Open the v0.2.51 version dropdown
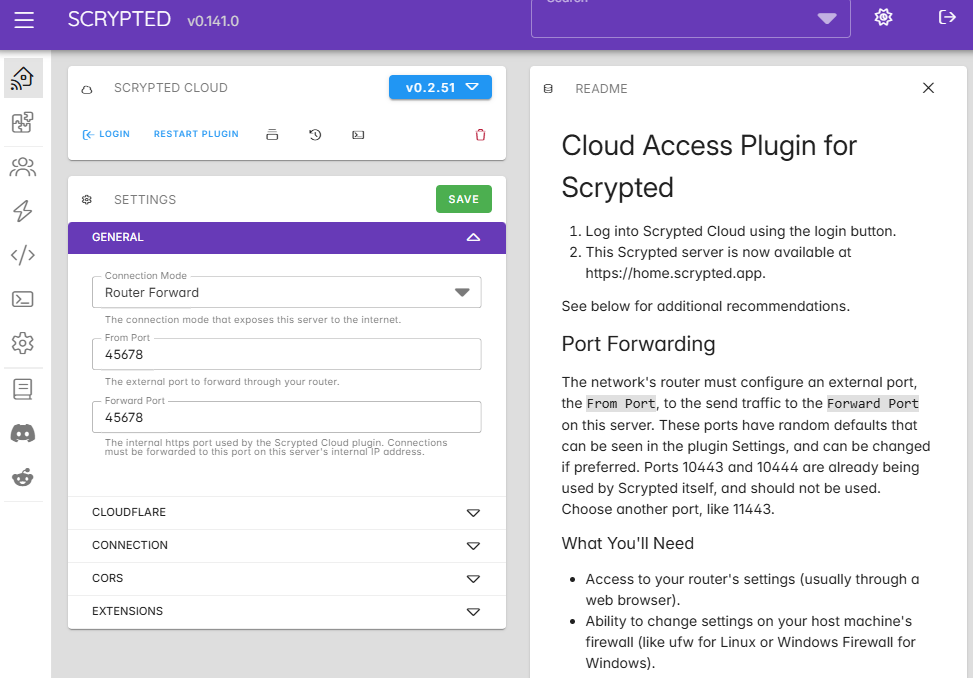The width and height of the screenshot is (973, 678). point(440,88)
